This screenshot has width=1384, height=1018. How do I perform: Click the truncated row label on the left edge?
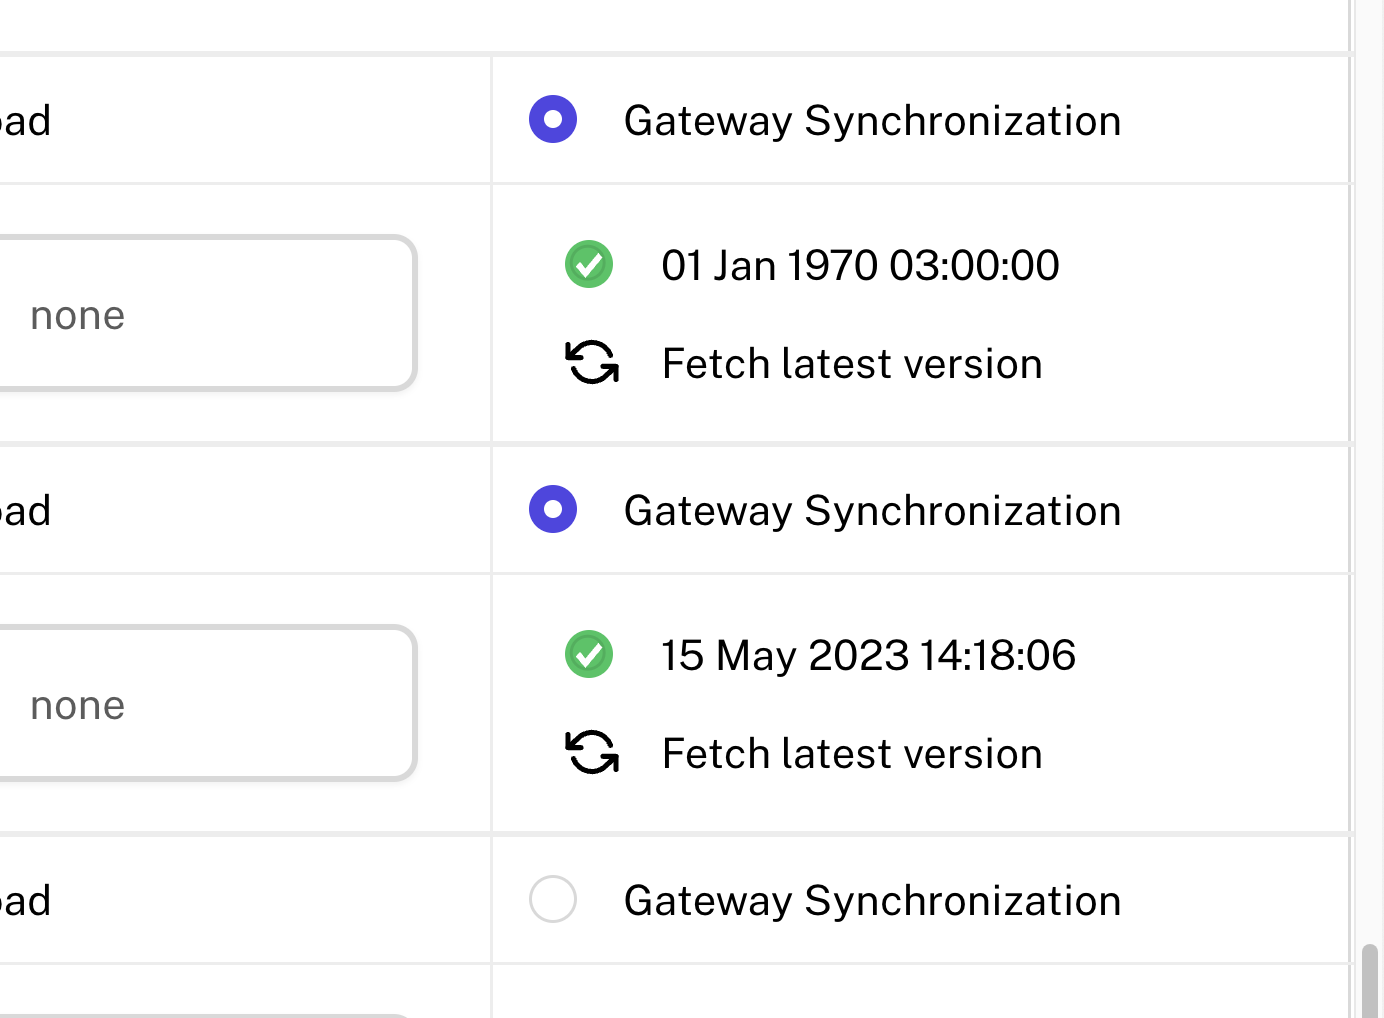tap(25, 119)
